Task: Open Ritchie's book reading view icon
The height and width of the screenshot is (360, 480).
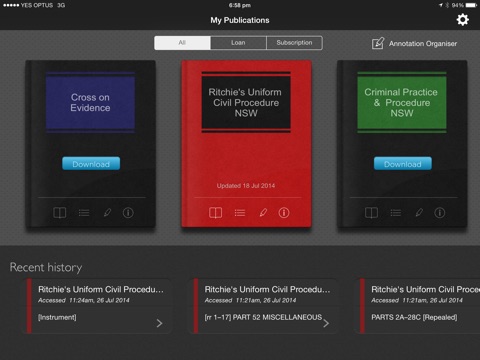Action: (x=215, y=213)
